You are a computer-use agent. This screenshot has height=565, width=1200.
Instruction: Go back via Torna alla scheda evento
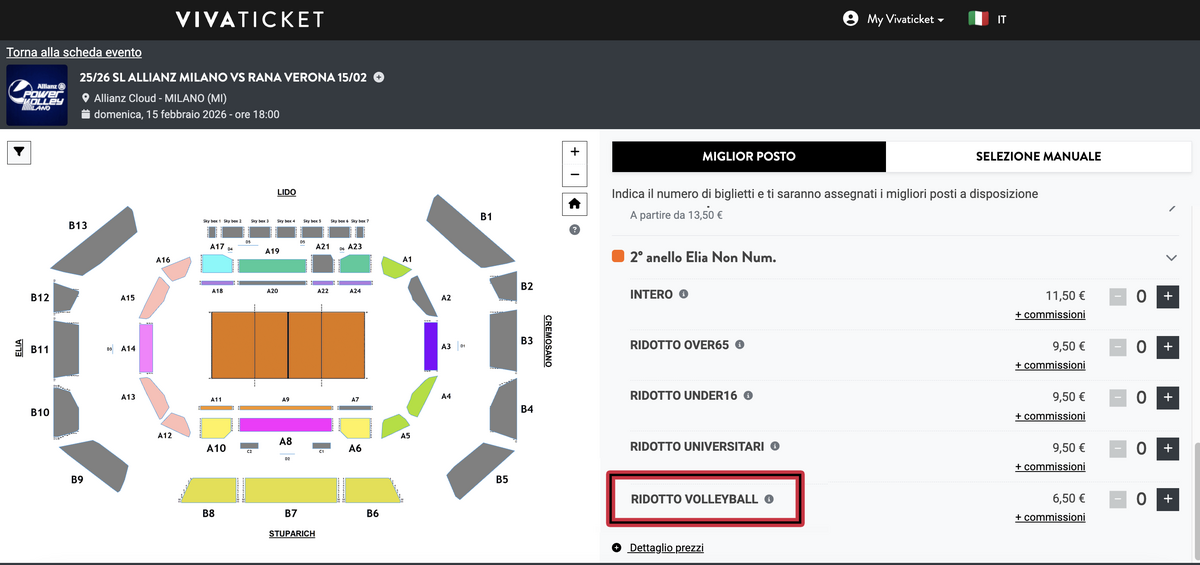click(x=74, y=52)
